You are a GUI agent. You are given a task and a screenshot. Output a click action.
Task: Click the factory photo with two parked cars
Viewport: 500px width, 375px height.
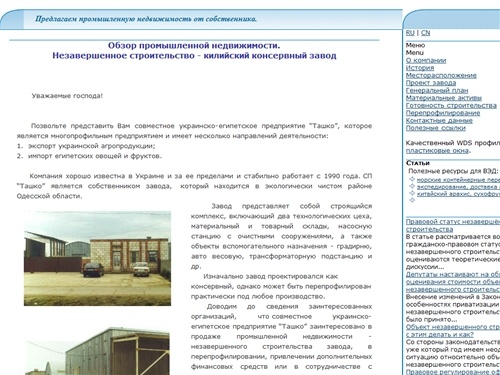(97, 258)
